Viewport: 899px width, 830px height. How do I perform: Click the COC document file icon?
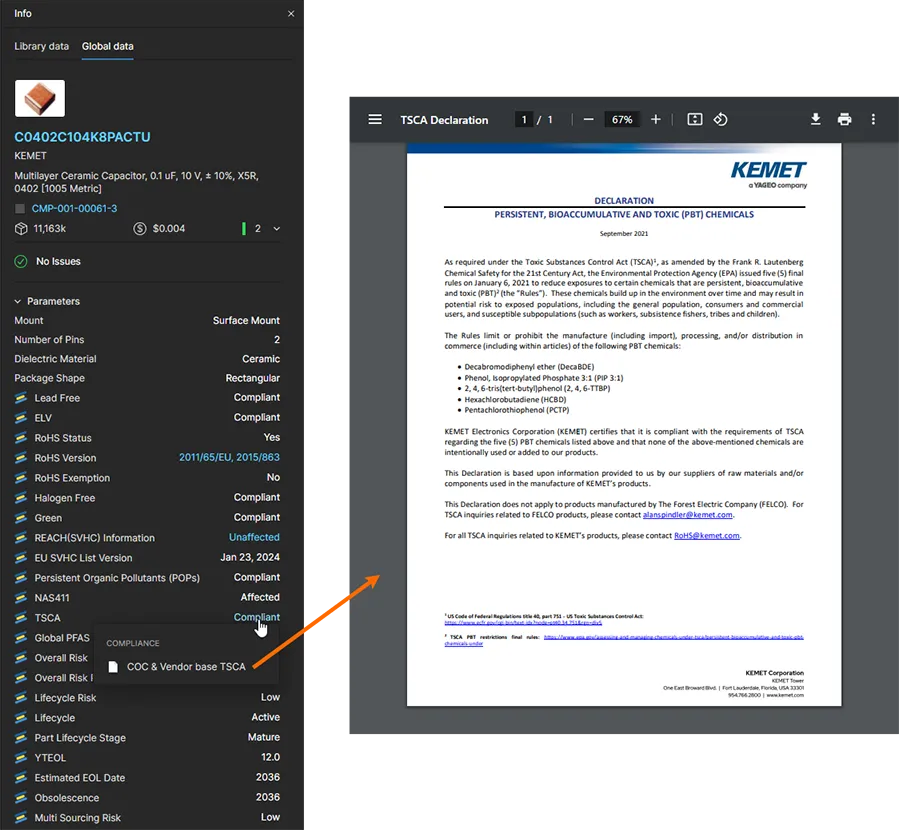pyautogui.click(x=114, y=667)
